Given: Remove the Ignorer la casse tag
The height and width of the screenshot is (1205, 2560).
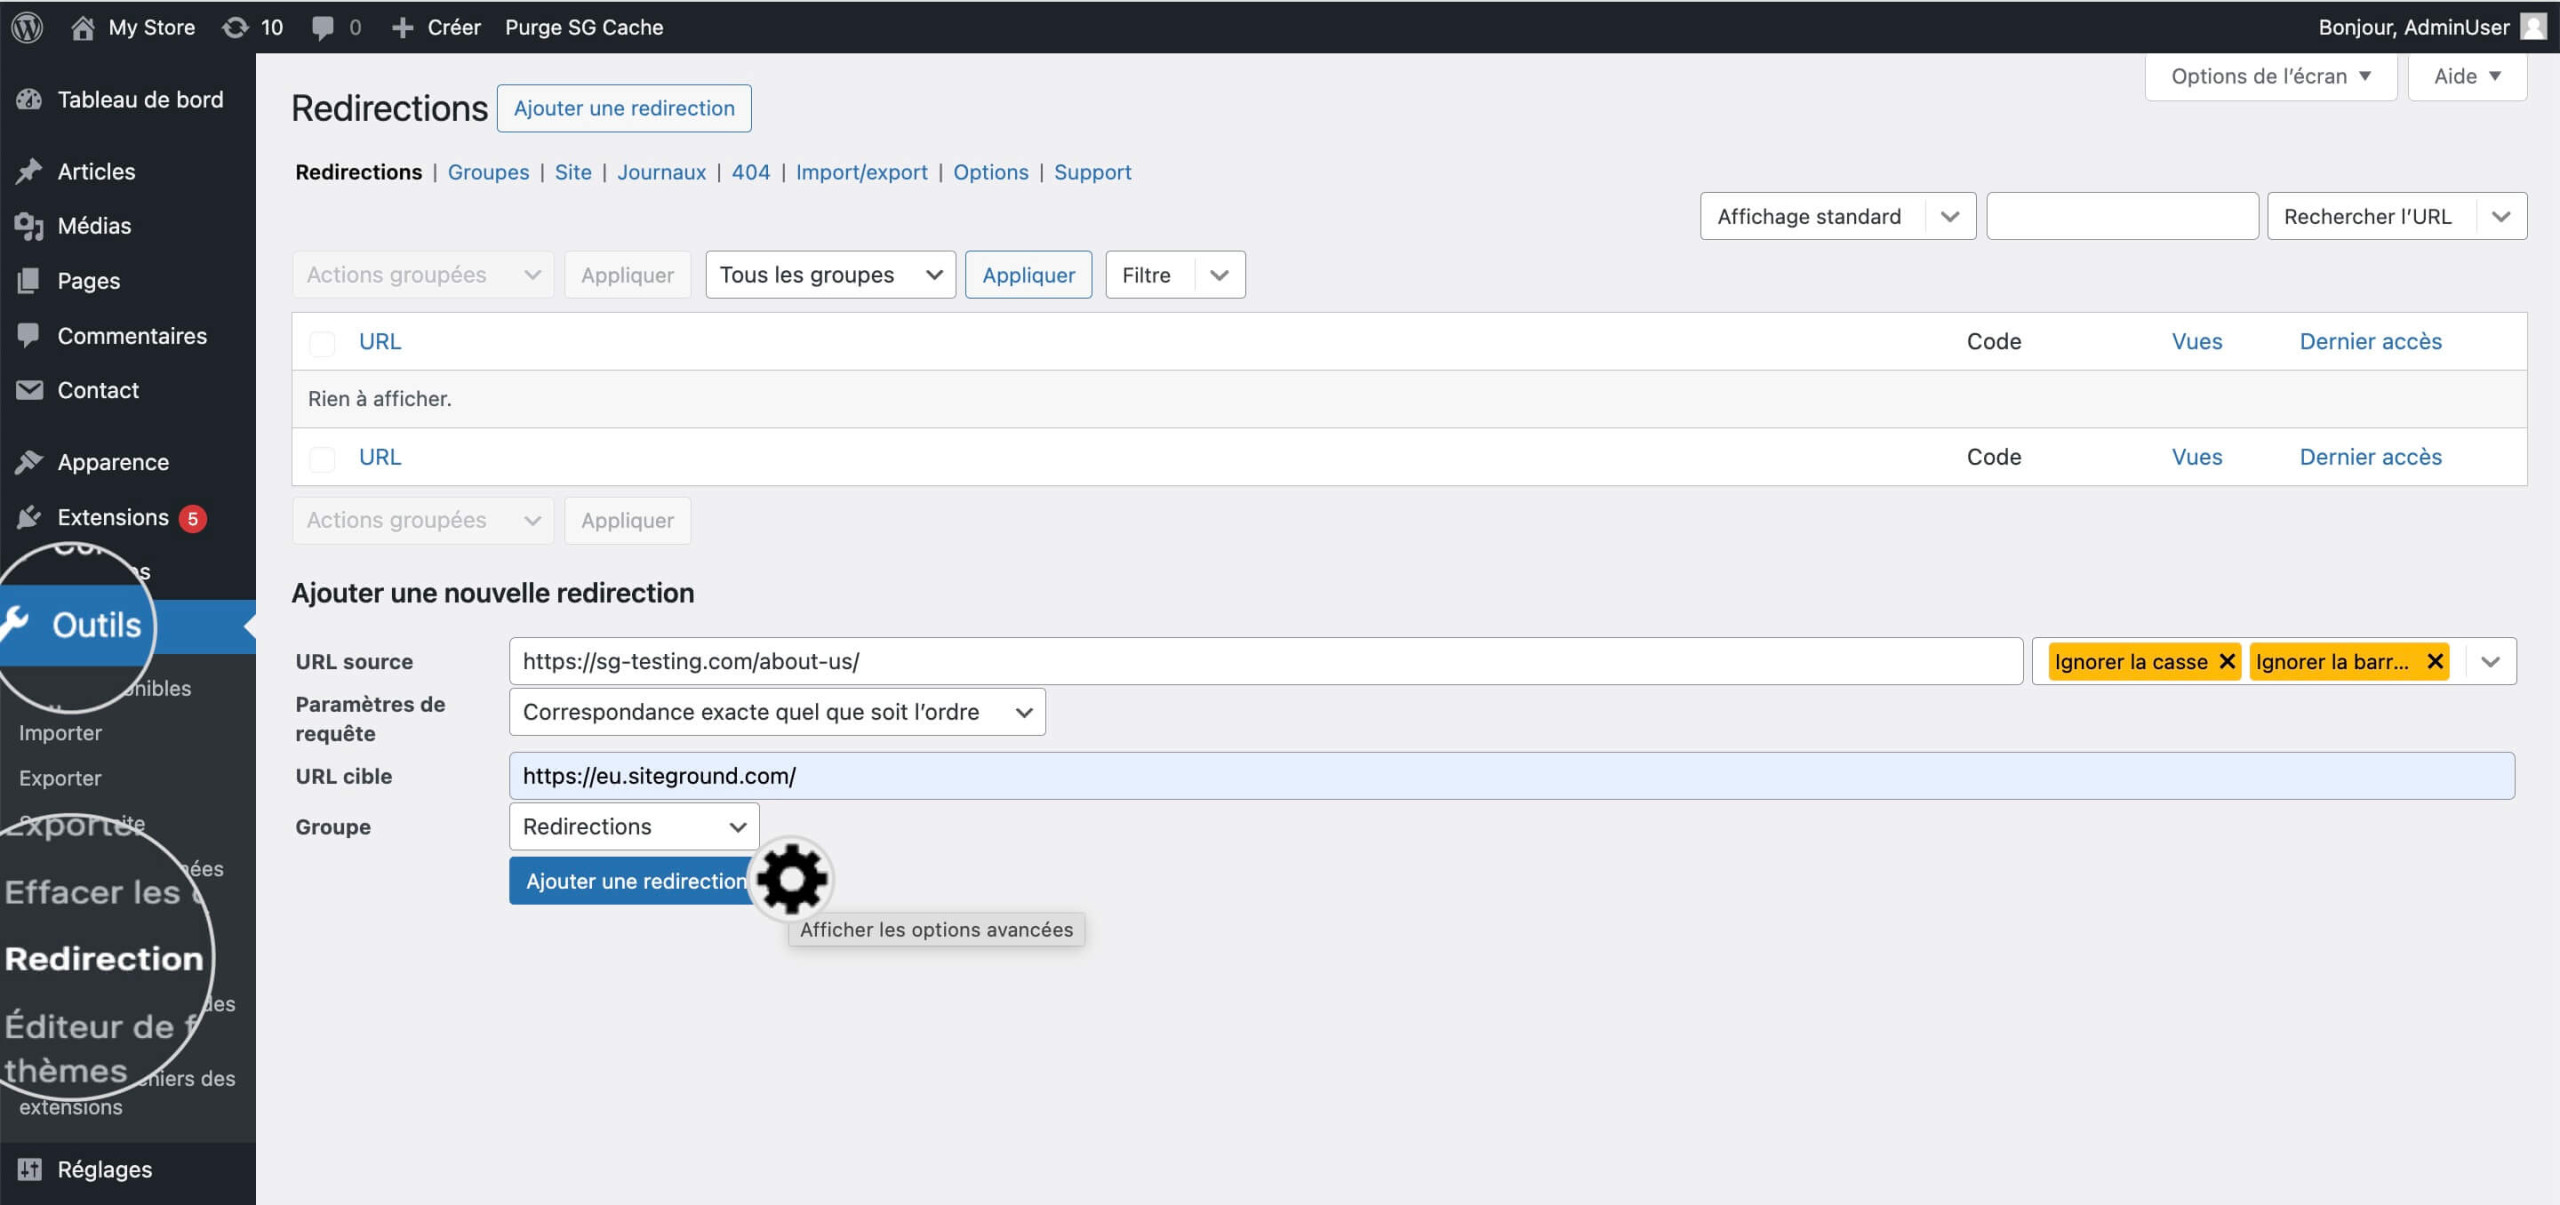Looking at the screenshot, I should 2227,661.
